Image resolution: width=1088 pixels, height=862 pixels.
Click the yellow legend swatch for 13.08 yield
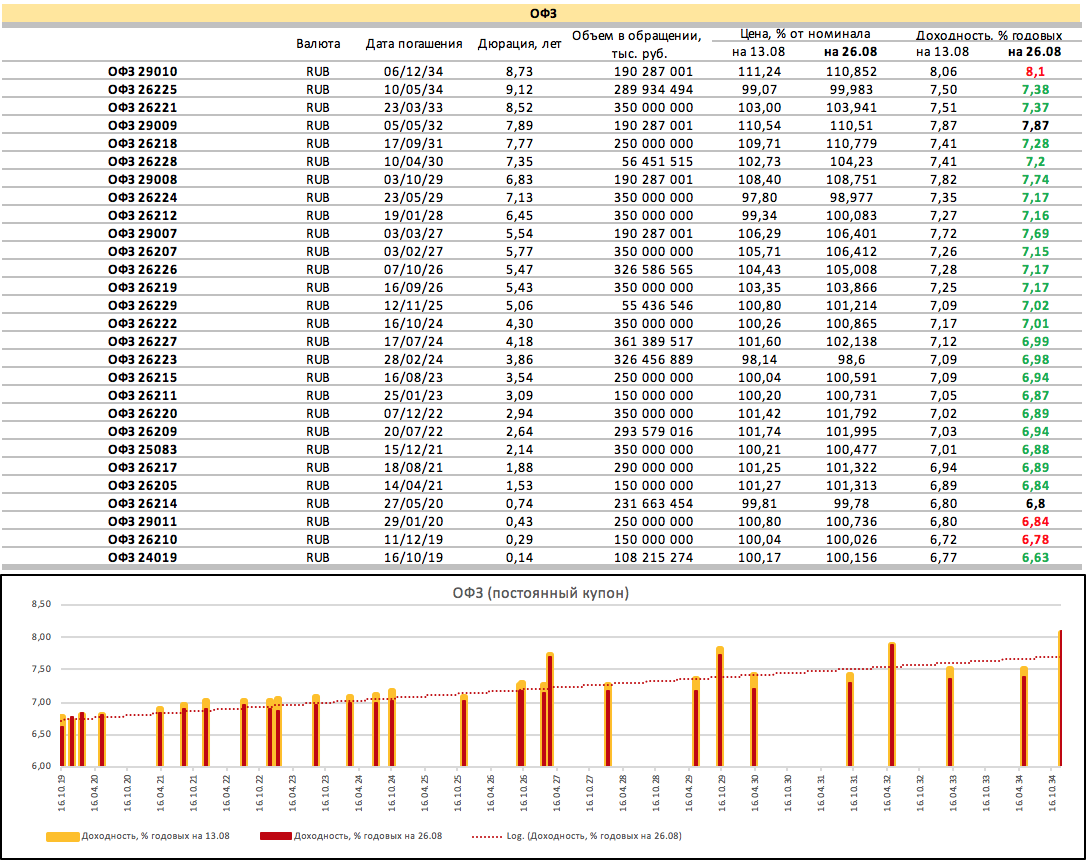click(62, 835)
